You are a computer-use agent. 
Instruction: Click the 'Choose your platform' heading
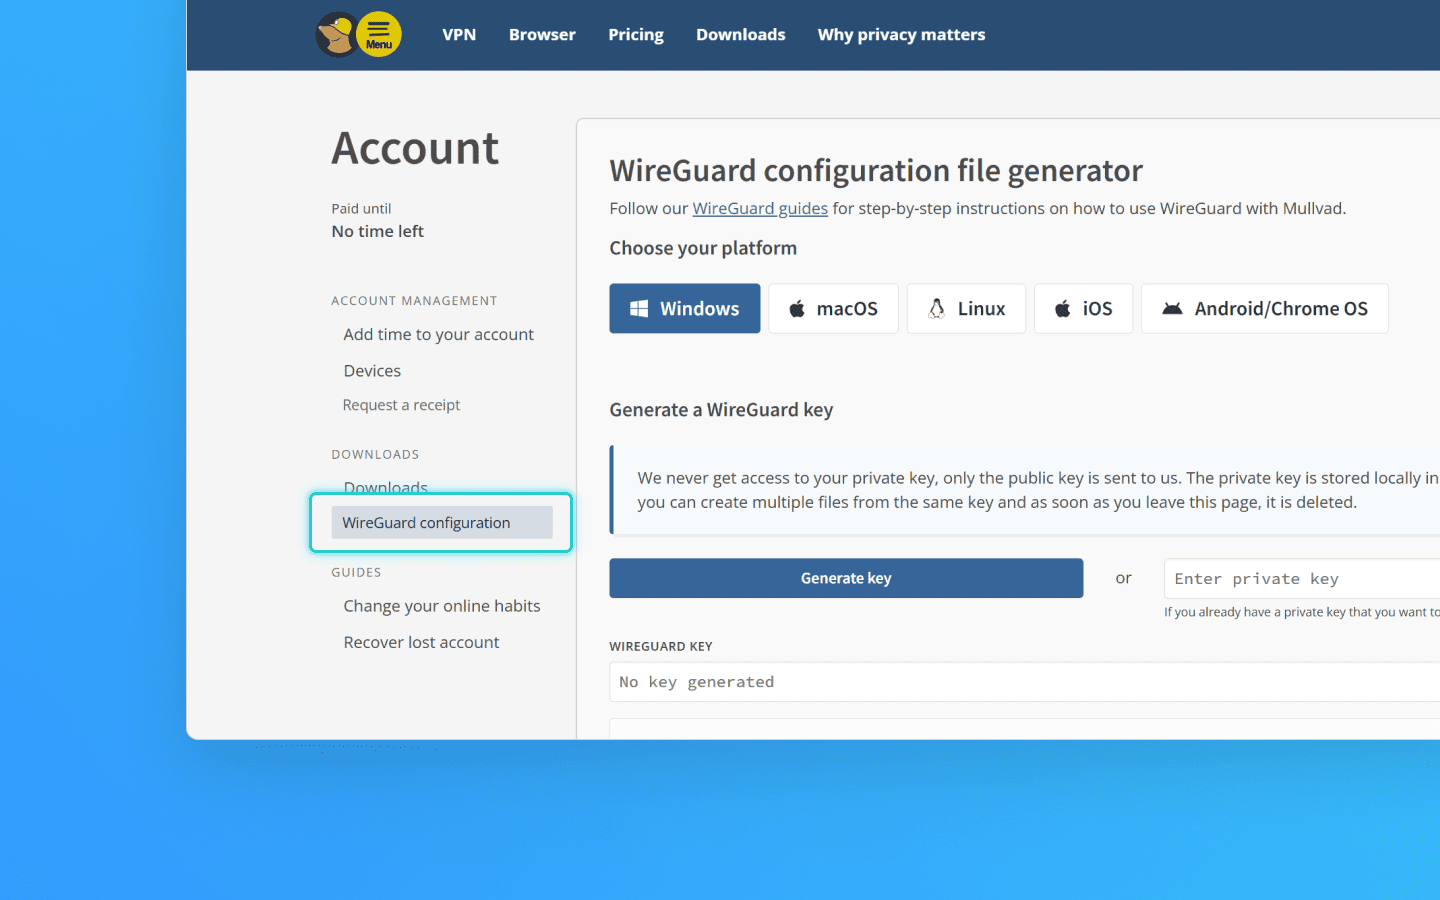coord(703,248)
